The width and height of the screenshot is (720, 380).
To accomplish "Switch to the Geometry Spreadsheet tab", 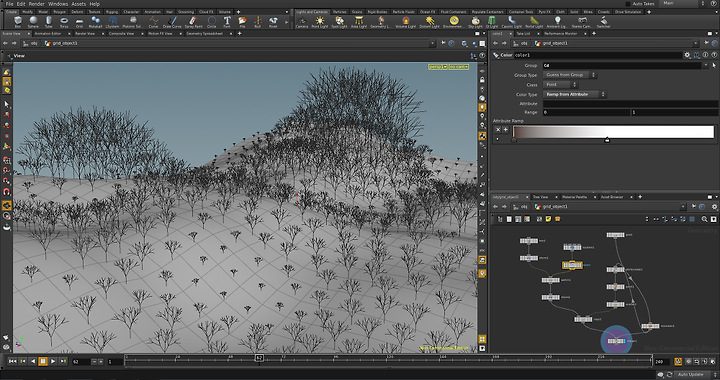I will click(206, 34).
